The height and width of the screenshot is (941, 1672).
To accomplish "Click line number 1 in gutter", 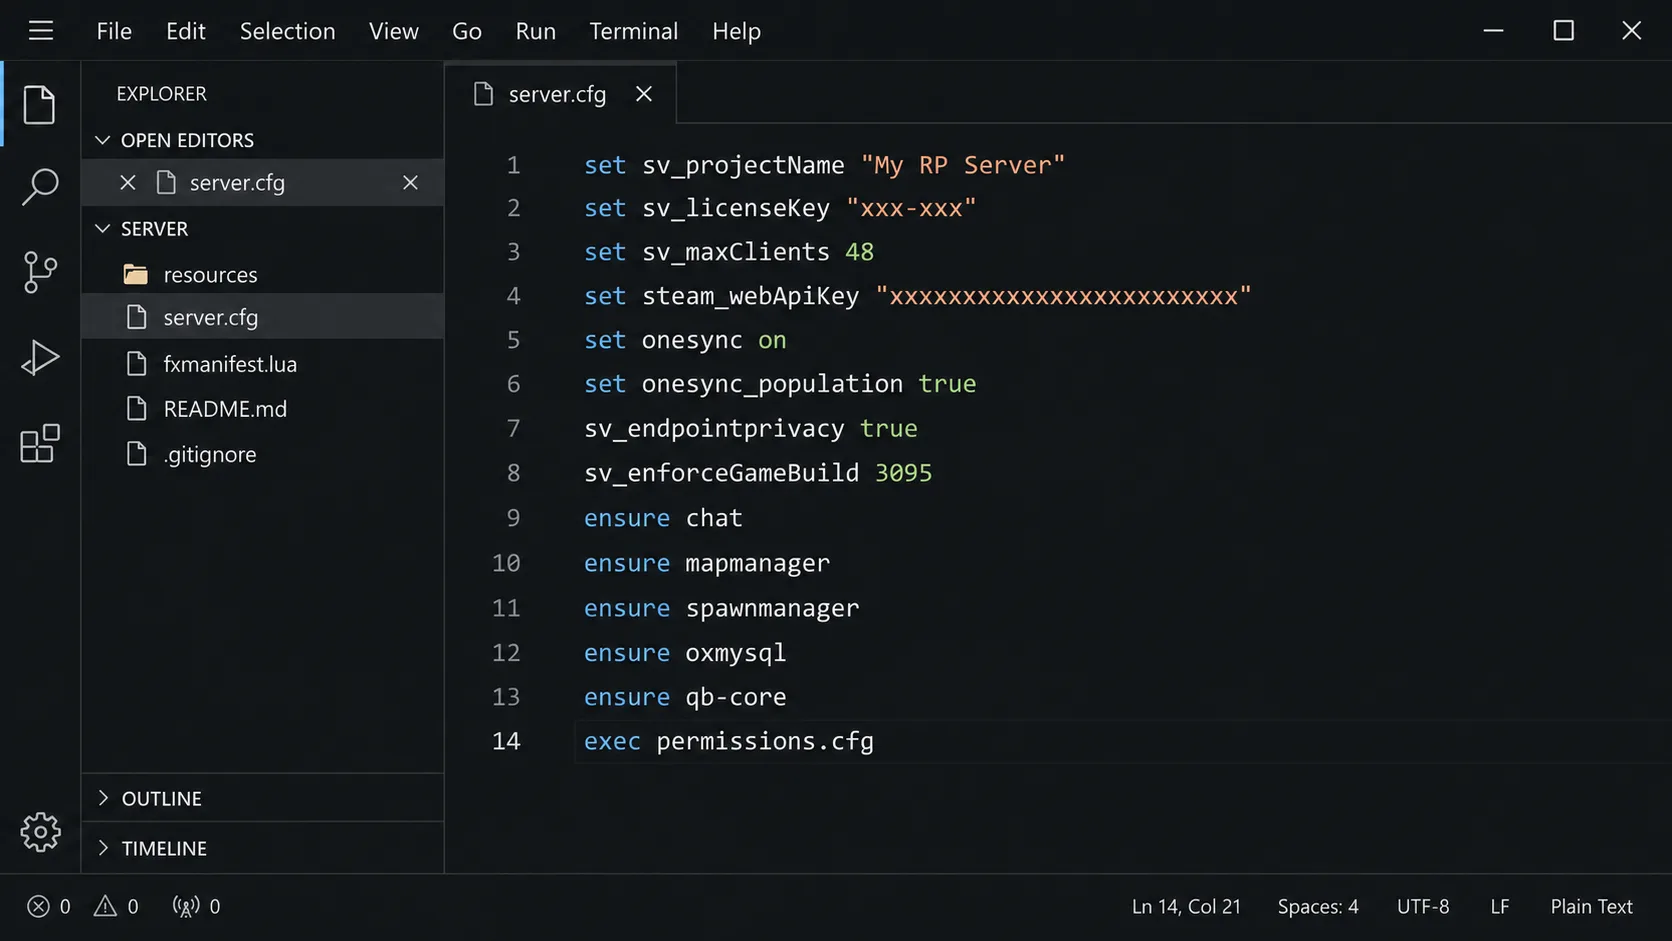I will pos(513,165).
